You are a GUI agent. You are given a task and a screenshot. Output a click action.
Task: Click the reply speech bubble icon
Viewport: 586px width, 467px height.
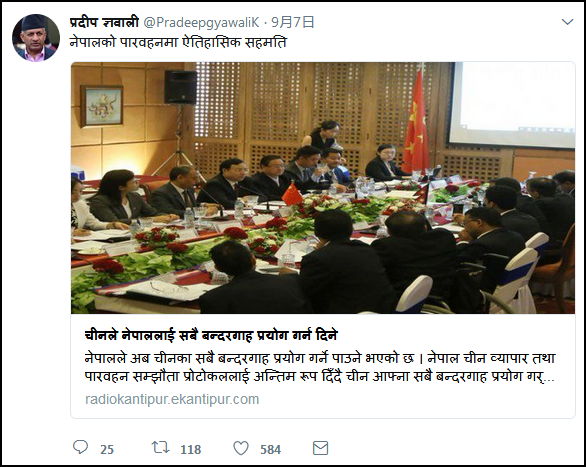(x=80, y=447)
